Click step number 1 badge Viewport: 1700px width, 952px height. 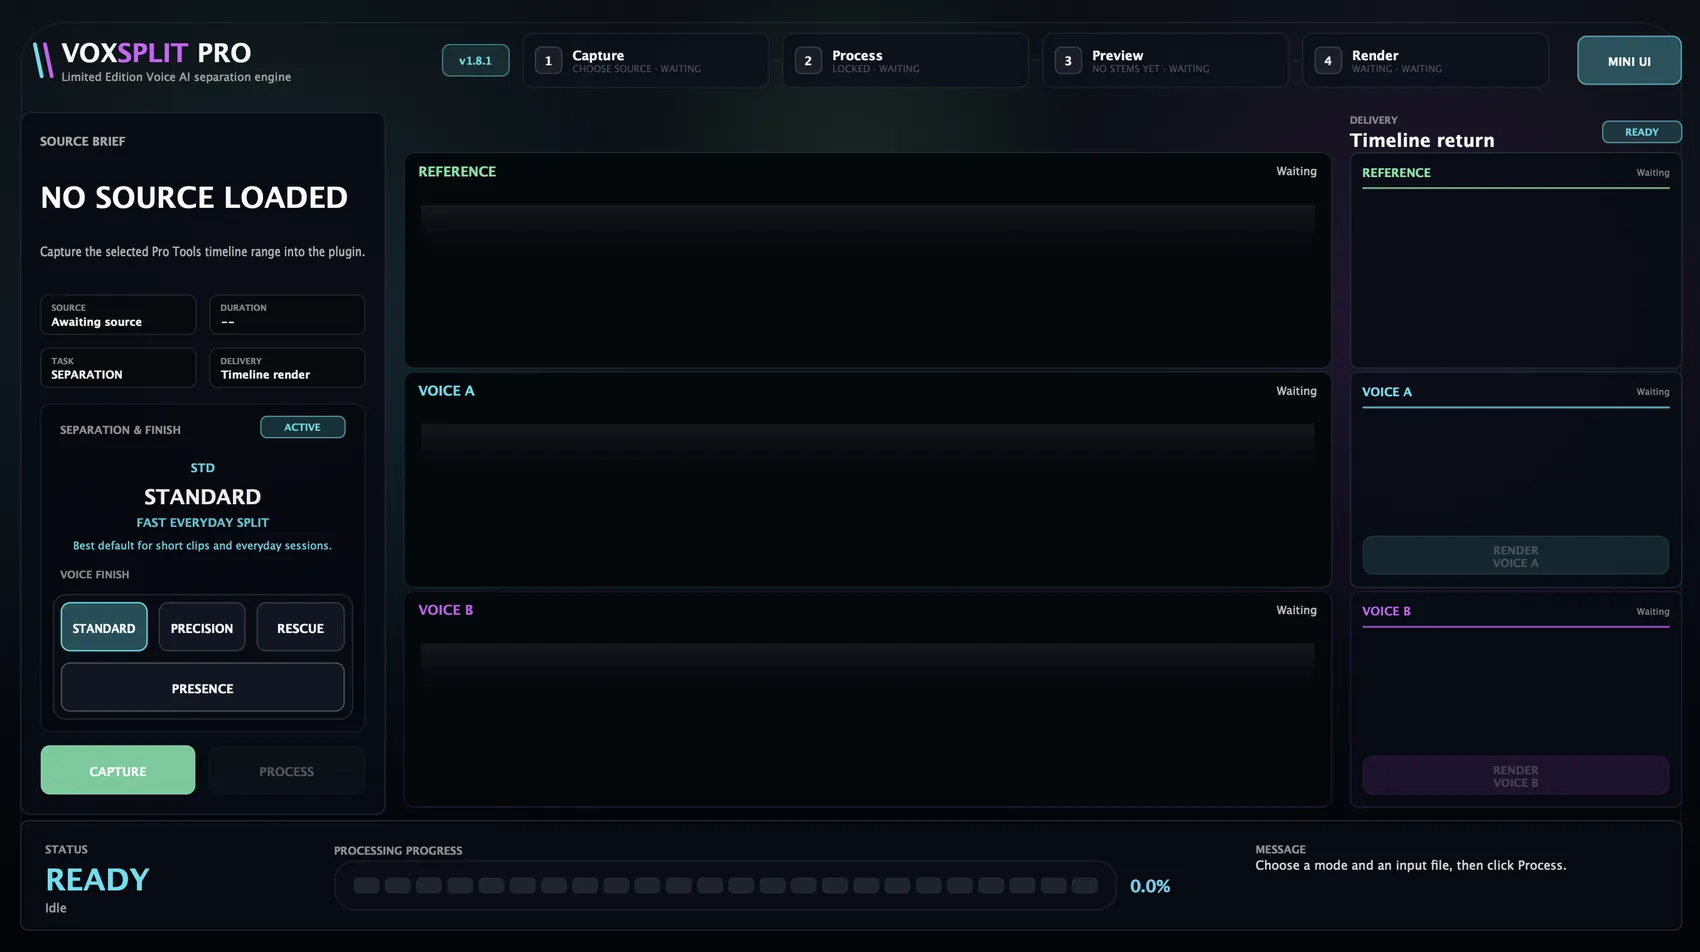coord(548,61)
